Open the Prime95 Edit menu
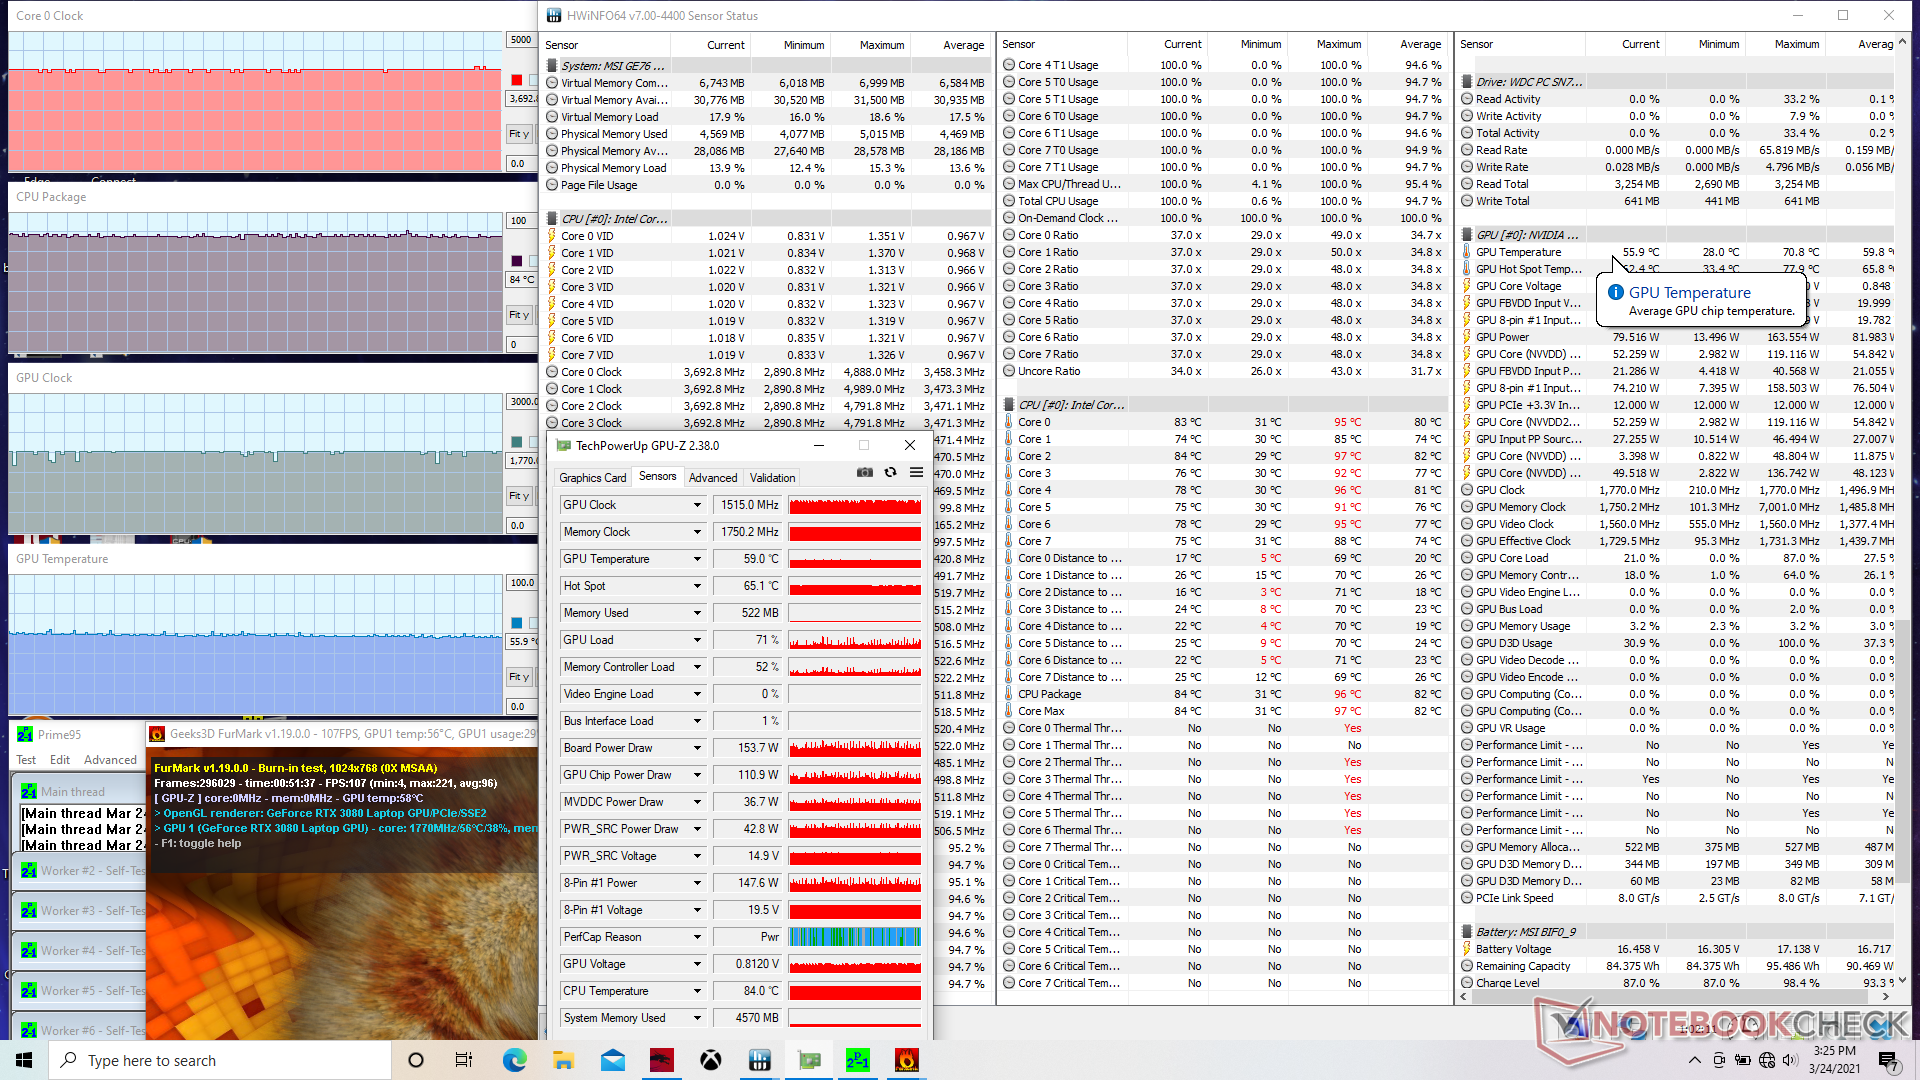The height and width of the screenshot is (1080, 1920). (60, 760)
